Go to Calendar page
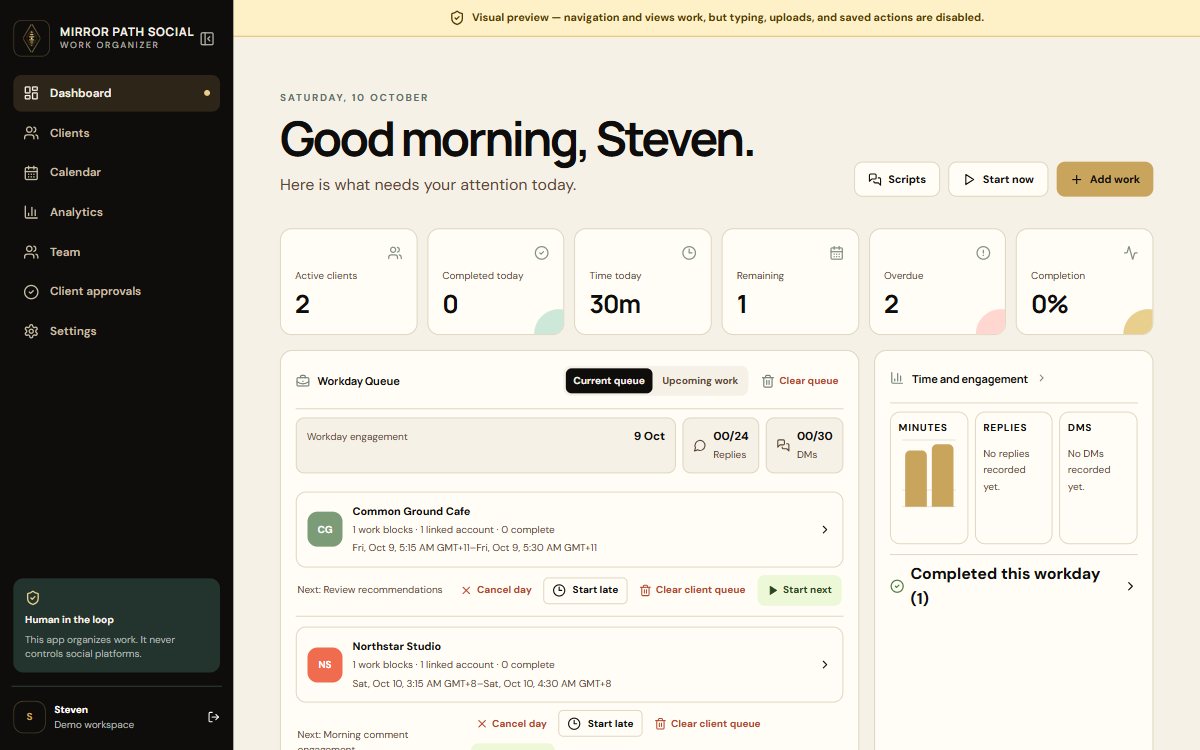The width and height of the screenshot is (1200, 750). tap(116, 172)
